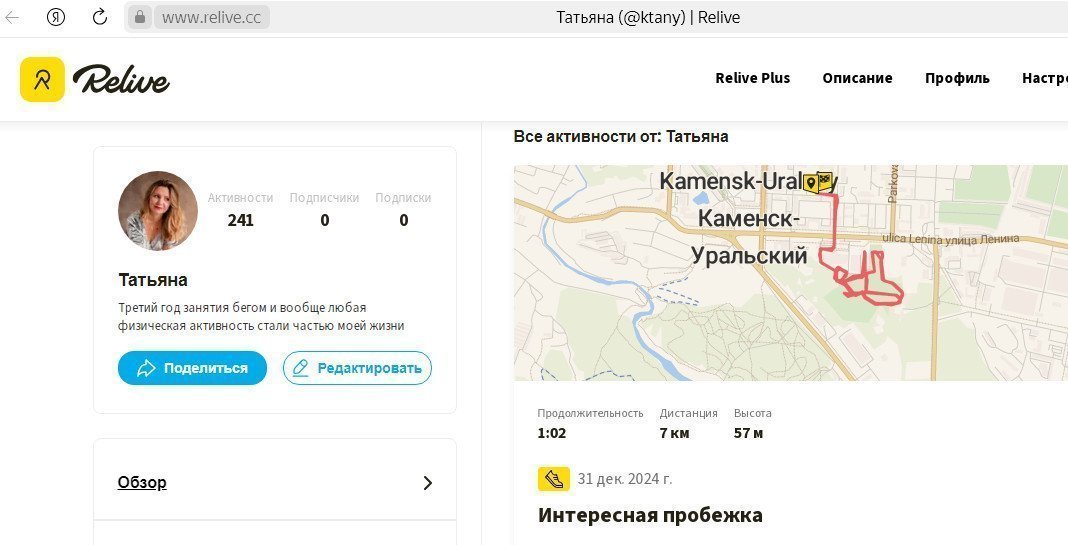1068x545 pixels.
Task: Click the Relive wordmark text logo
Action: coord(121,79)
